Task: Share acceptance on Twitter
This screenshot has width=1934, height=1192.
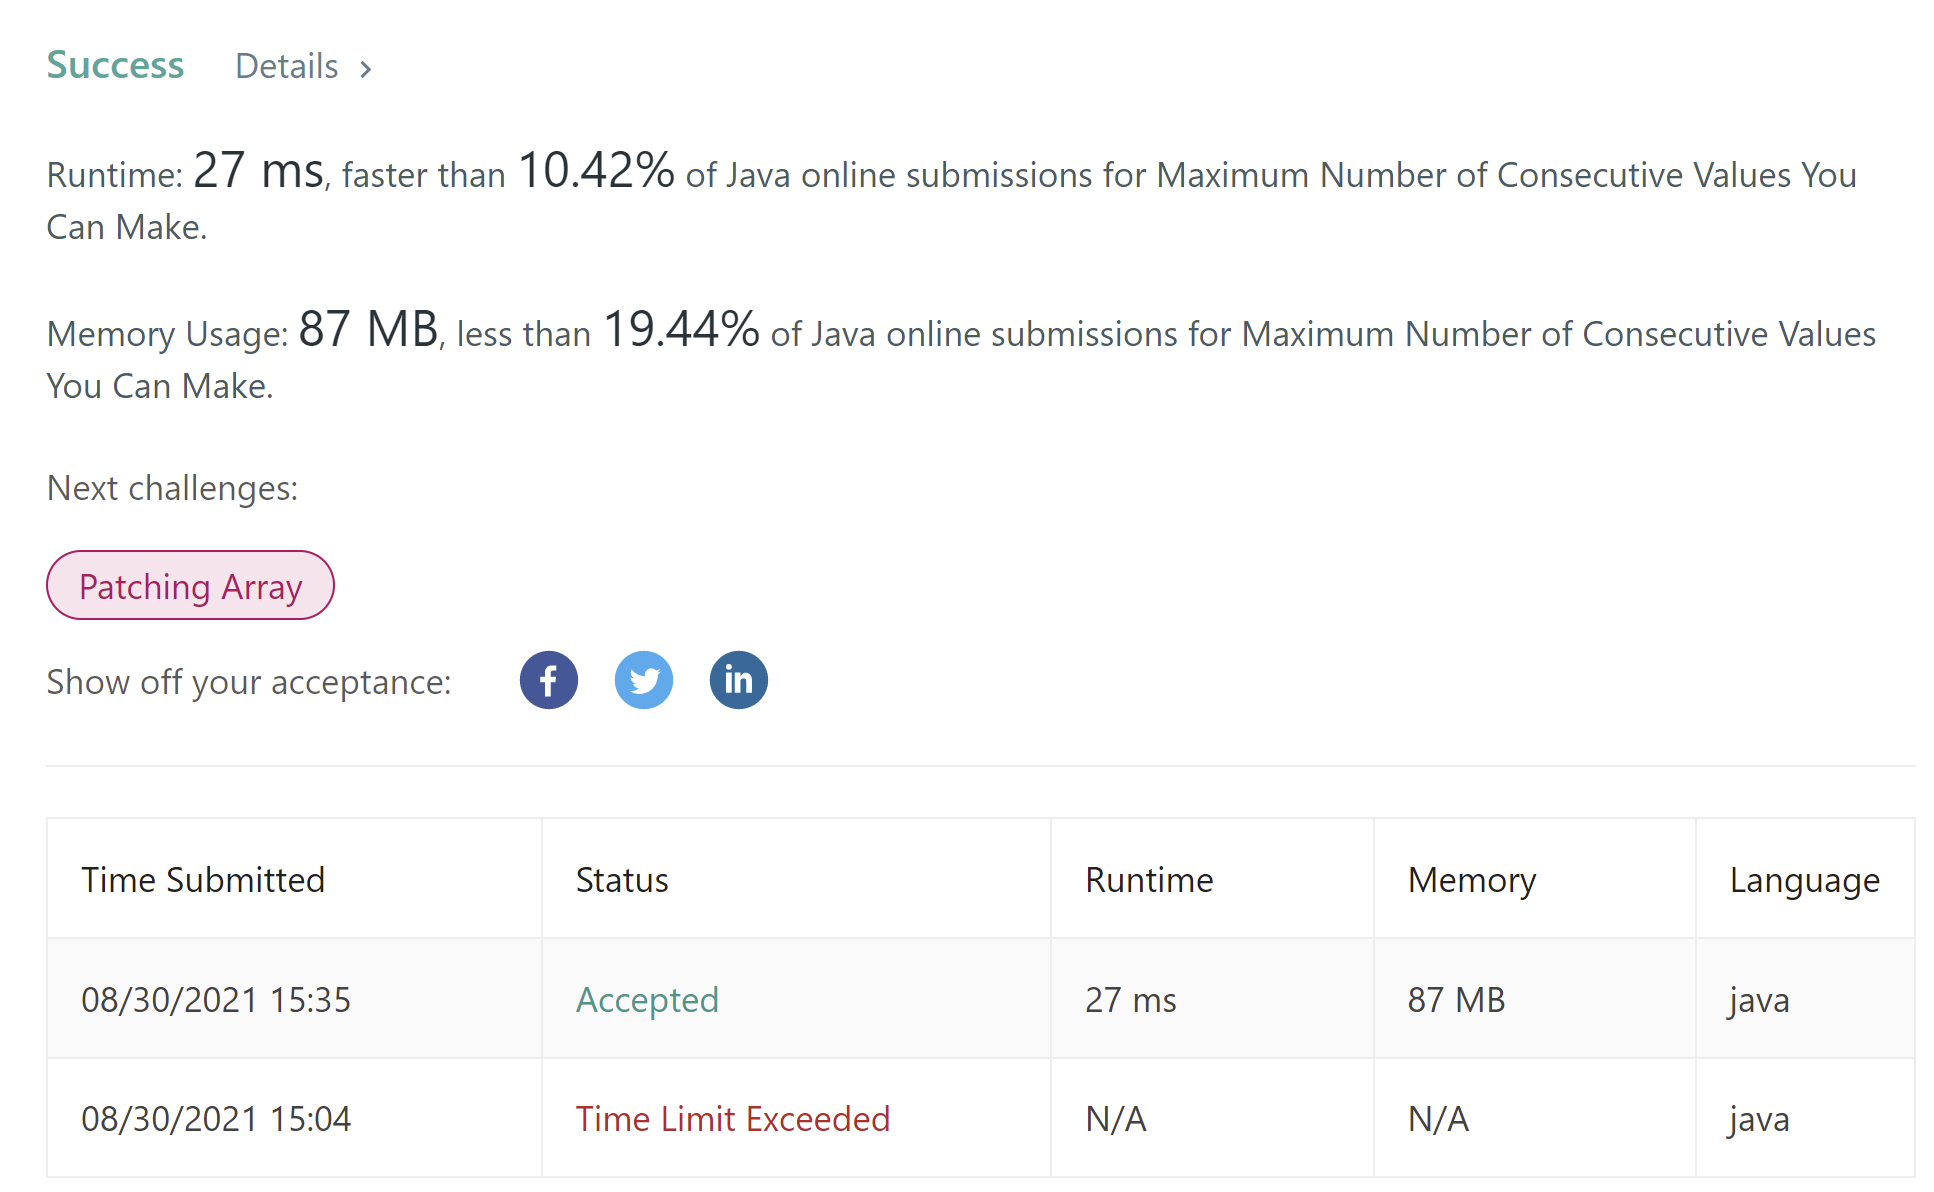Action: (644, 680)
